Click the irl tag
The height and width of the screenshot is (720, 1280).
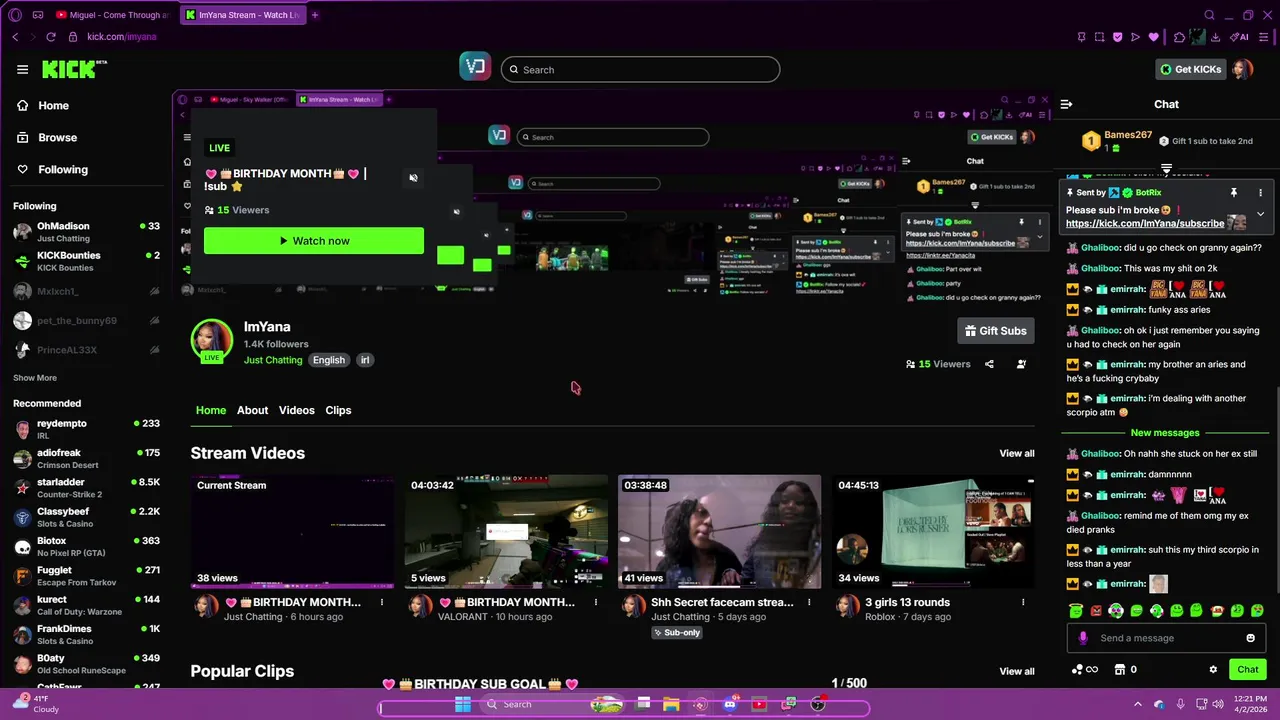click(365, 360)
